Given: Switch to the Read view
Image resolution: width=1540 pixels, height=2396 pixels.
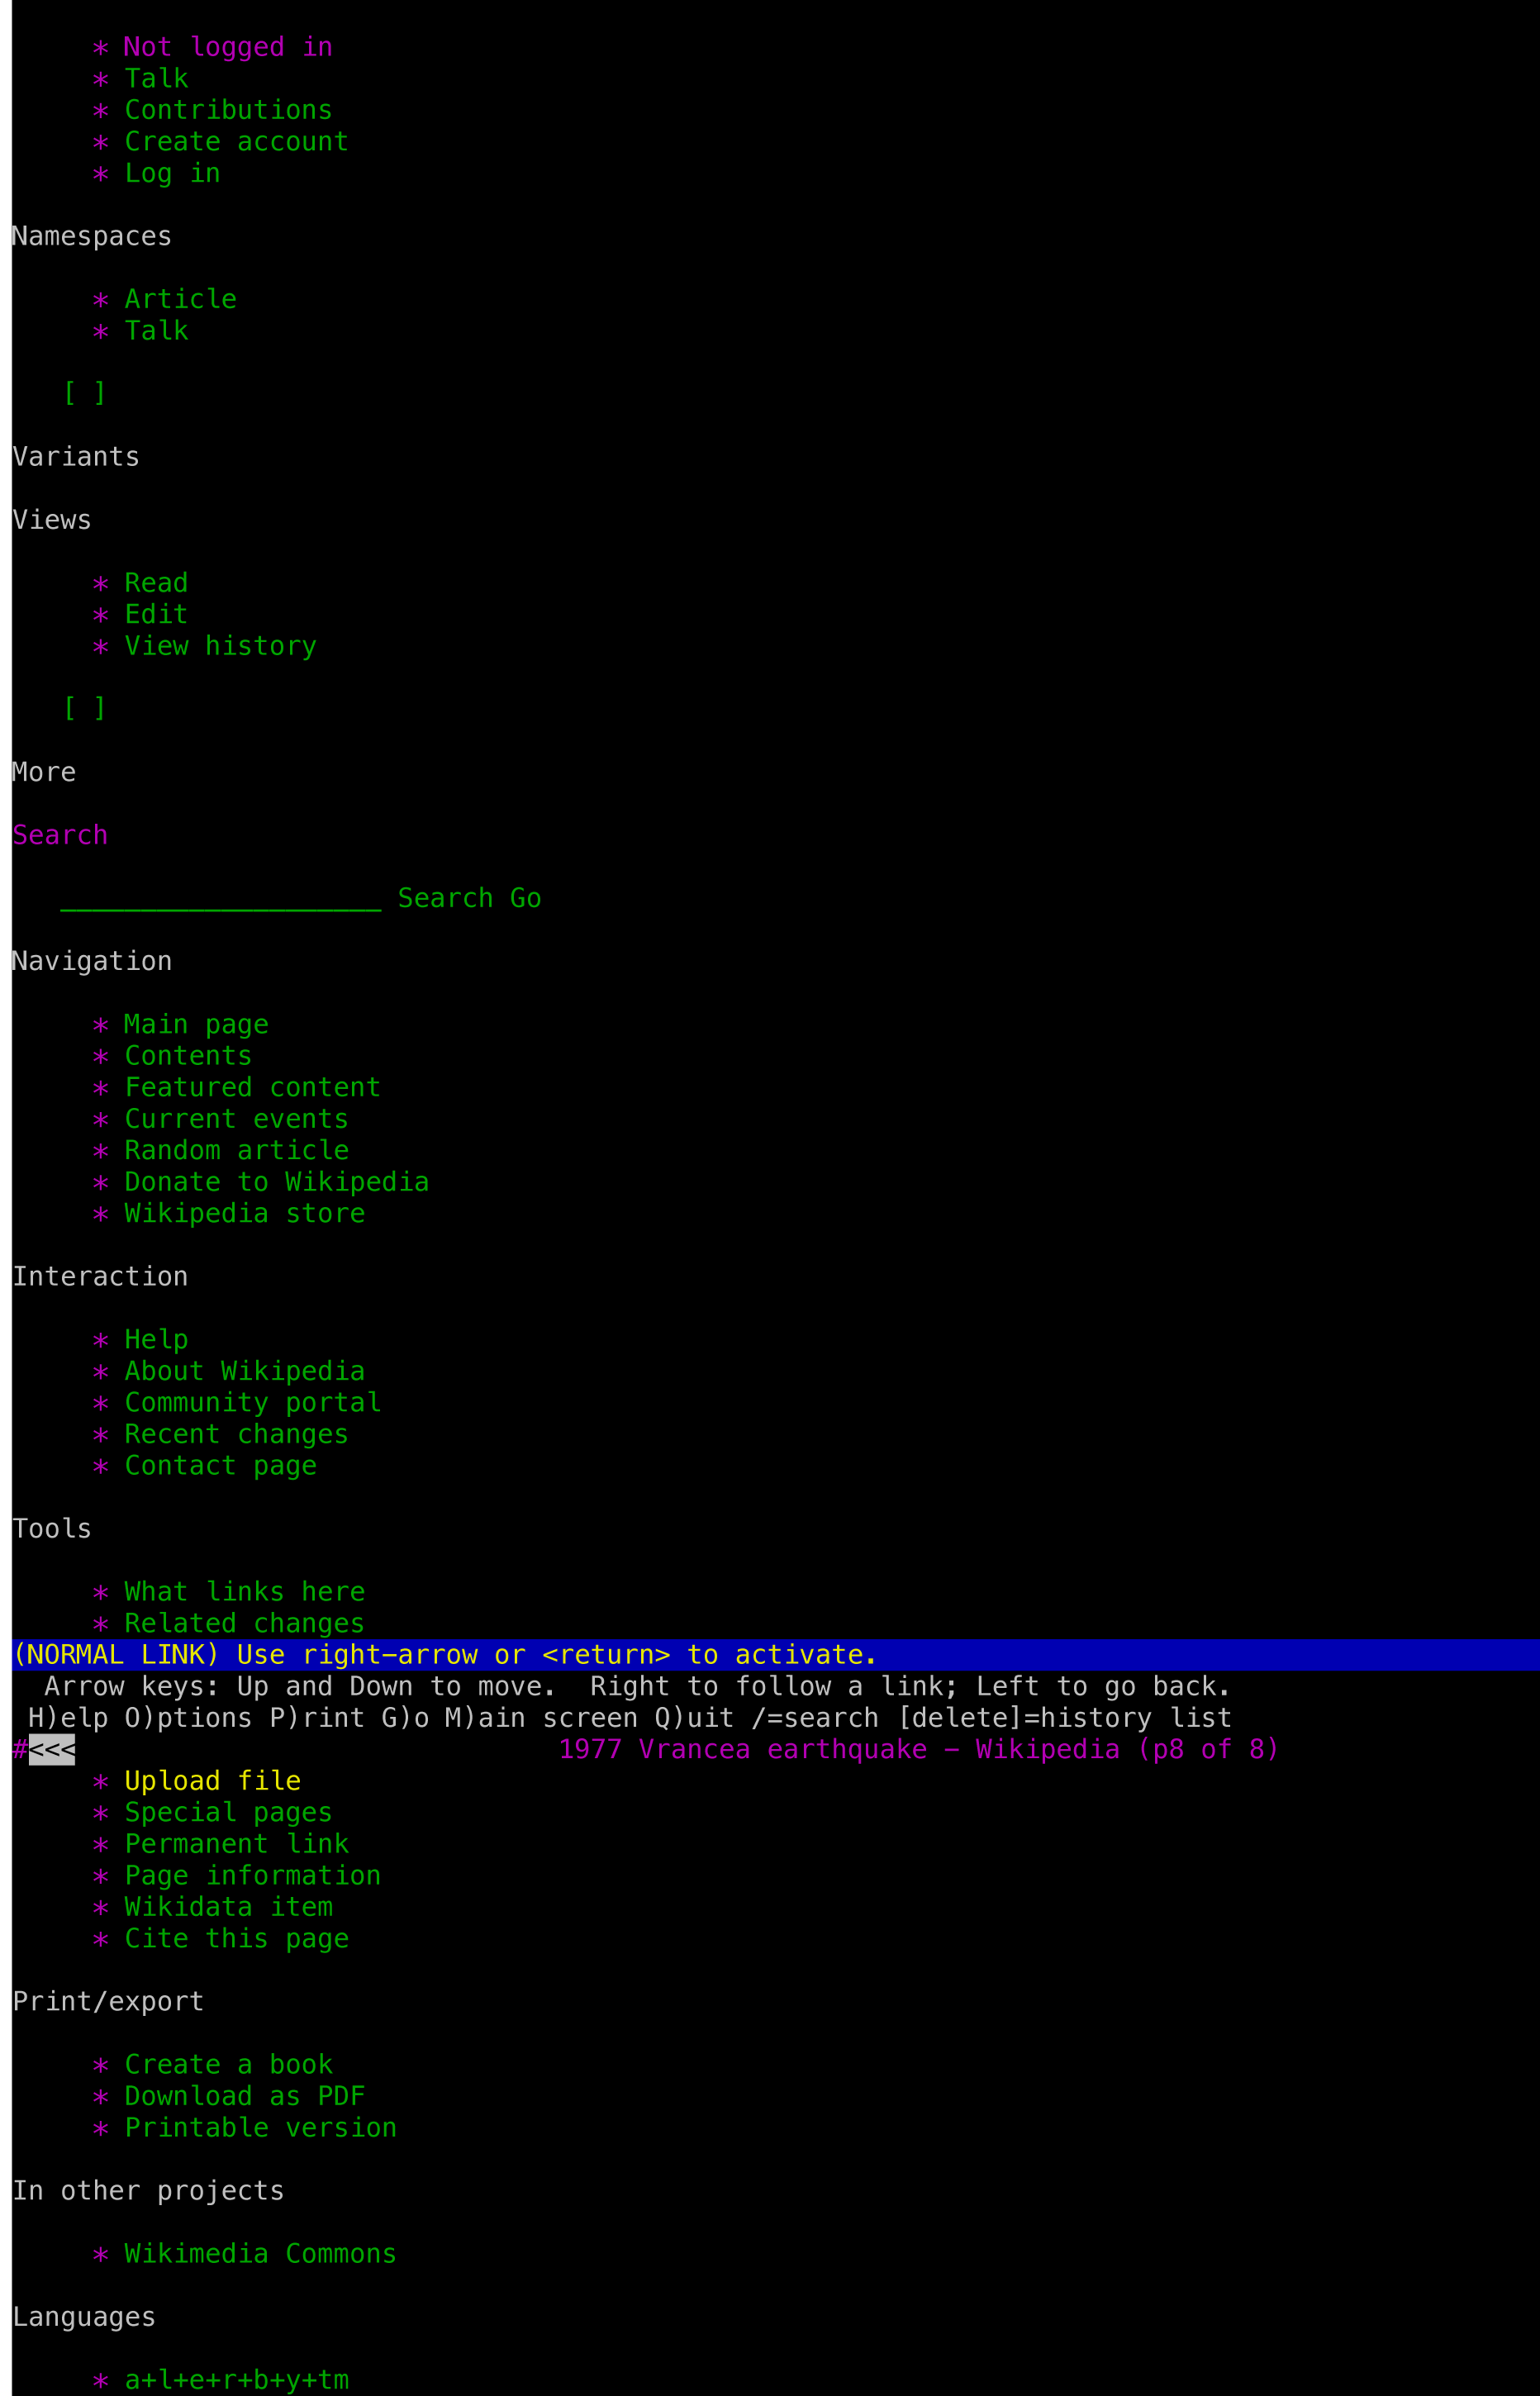Looking at the screenshot, I should click(x=156, y=583).
